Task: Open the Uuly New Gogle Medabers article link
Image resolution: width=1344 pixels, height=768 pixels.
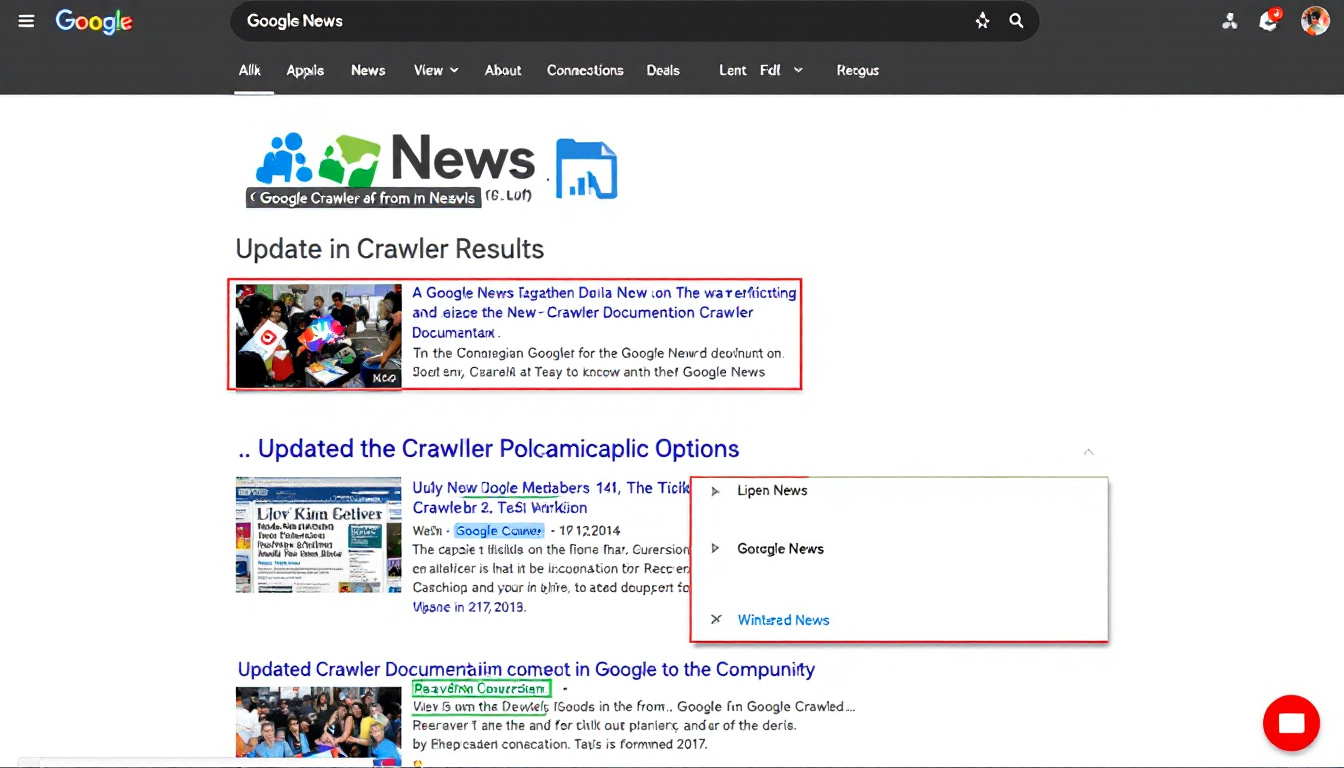Action: coord(550,498)
